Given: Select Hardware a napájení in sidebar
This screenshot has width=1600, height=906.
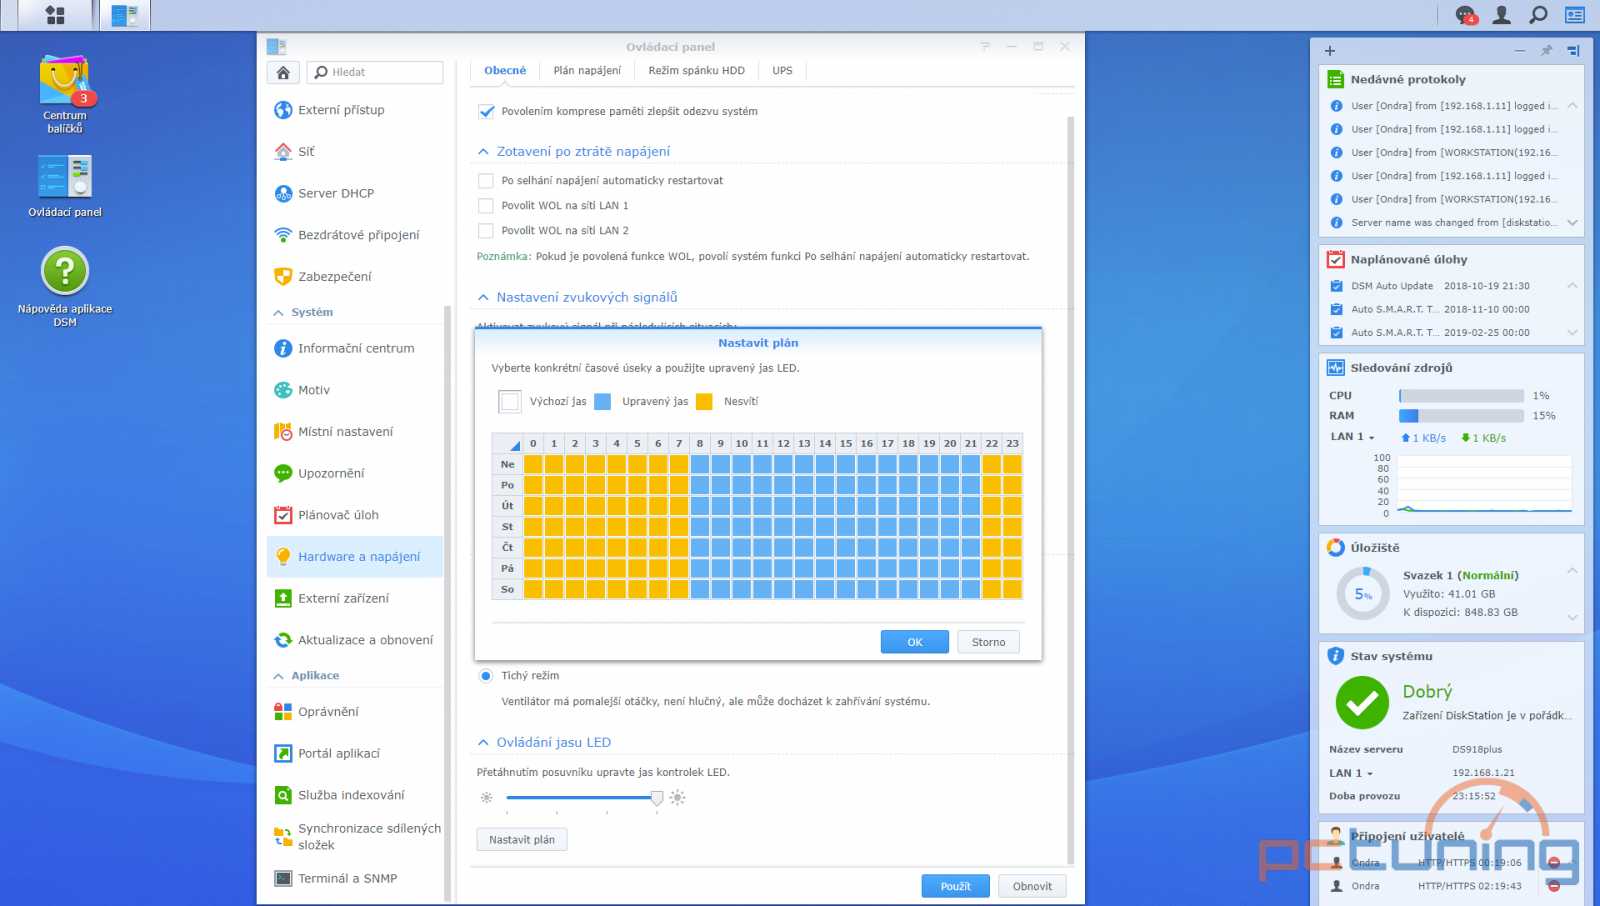Looking at the screenshot, I should coord(355,557).
